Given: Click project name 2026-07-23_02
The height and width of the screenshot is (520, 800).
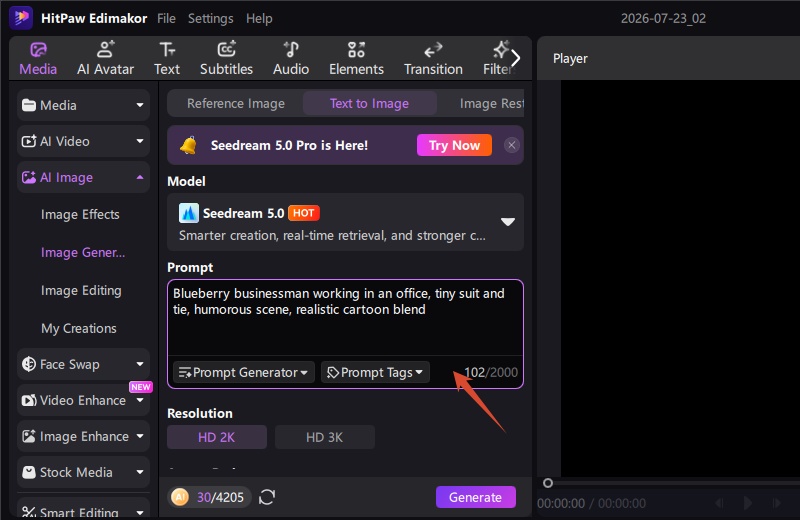Looking at the screenshot, I should click(663, 18).
